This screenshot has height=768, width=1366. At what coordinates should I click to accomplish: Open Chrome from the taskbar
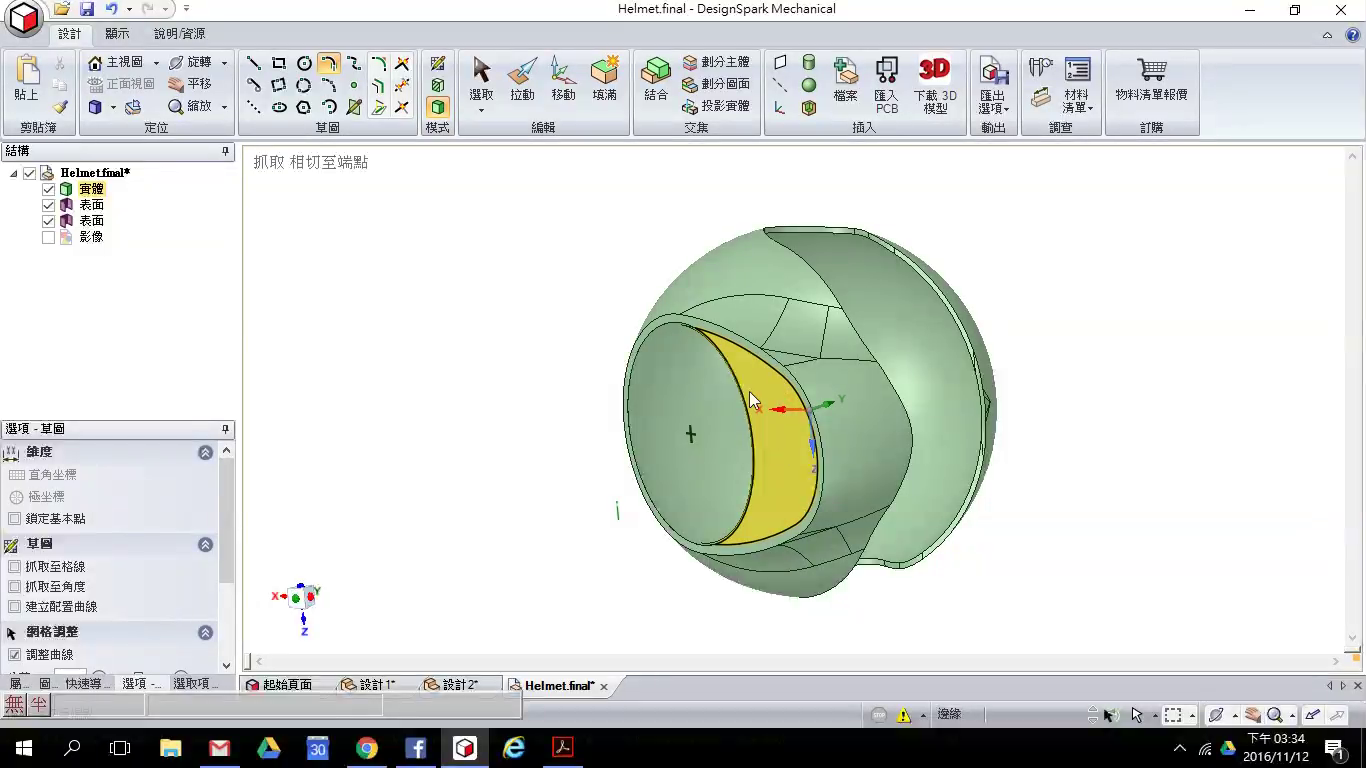(x=367, y=747)
